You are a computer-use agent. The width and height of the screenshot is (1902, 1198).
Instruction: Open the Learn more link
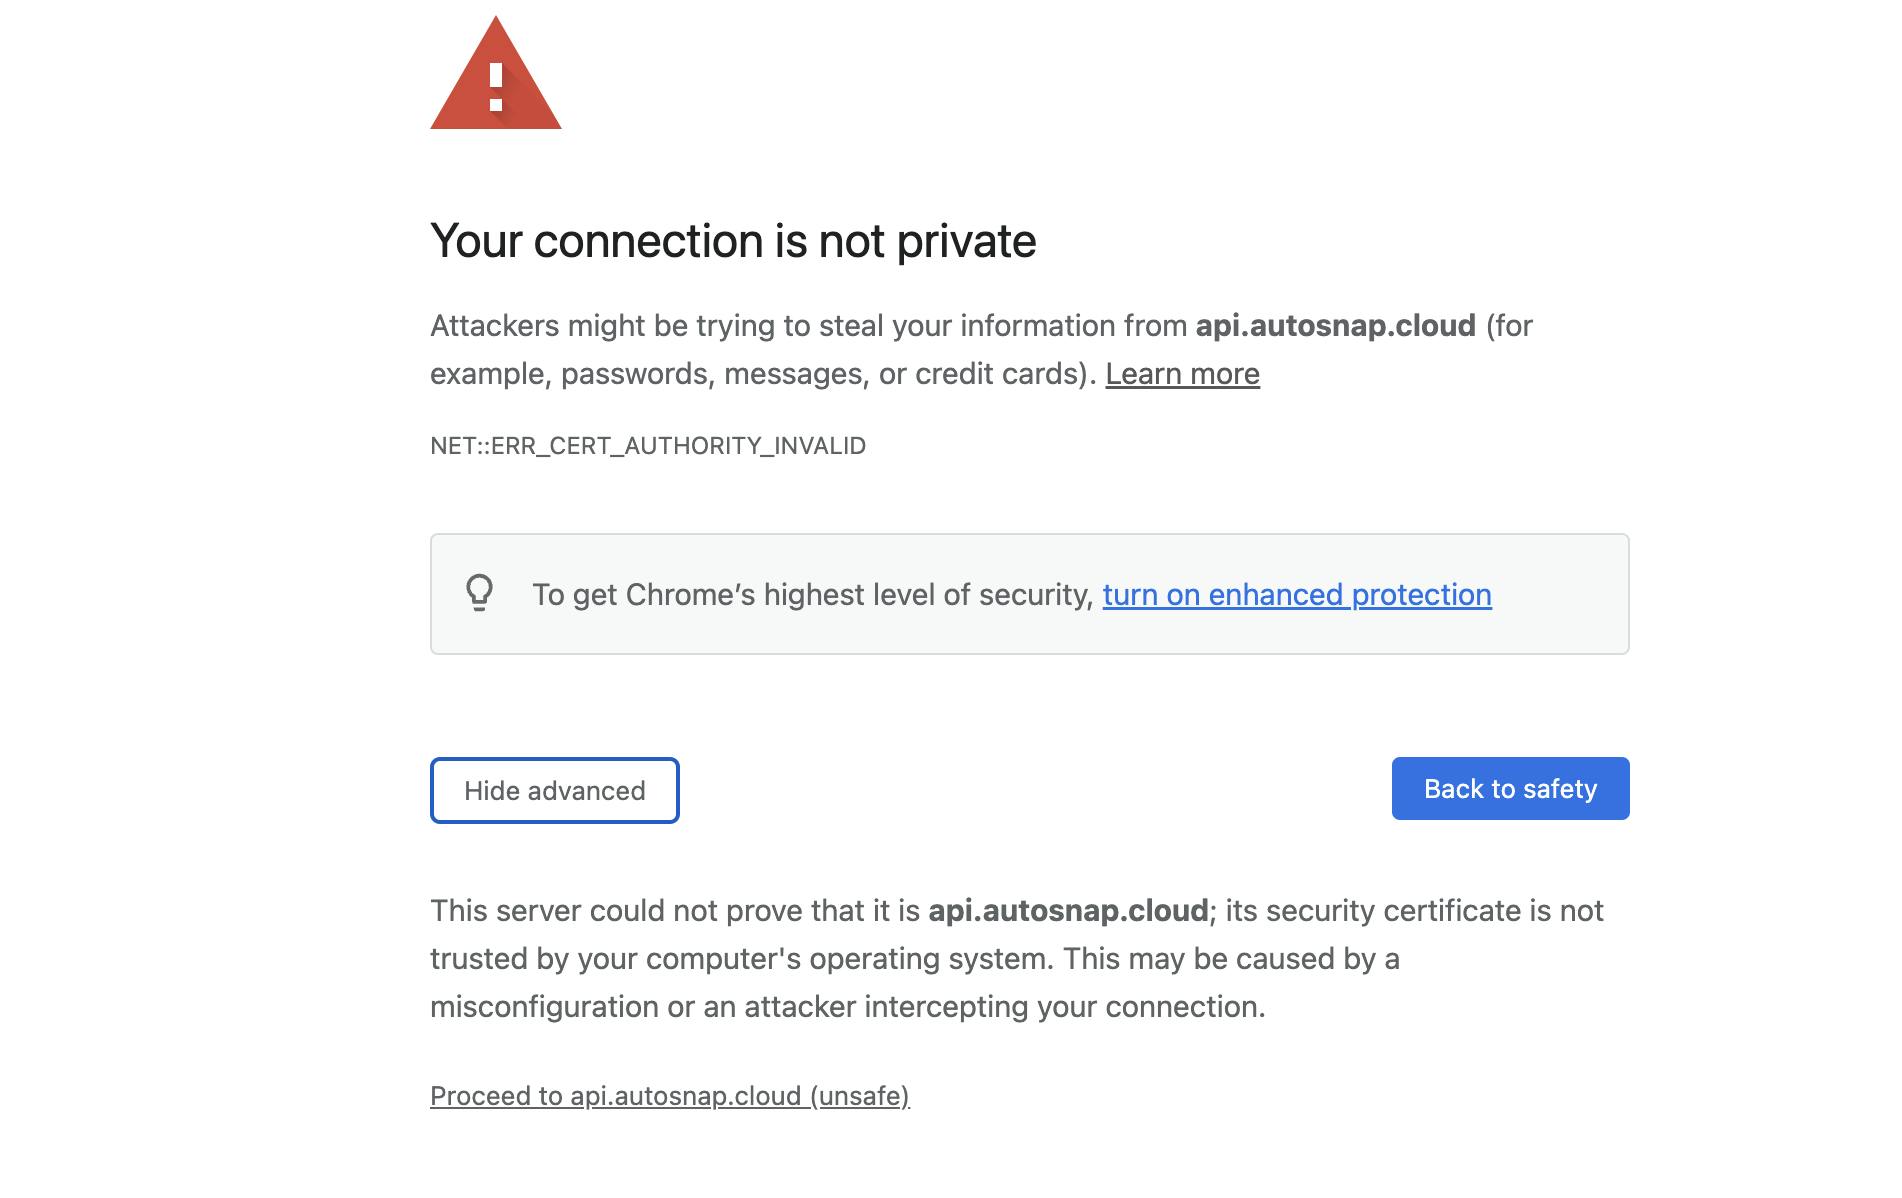pos(1182,374)
